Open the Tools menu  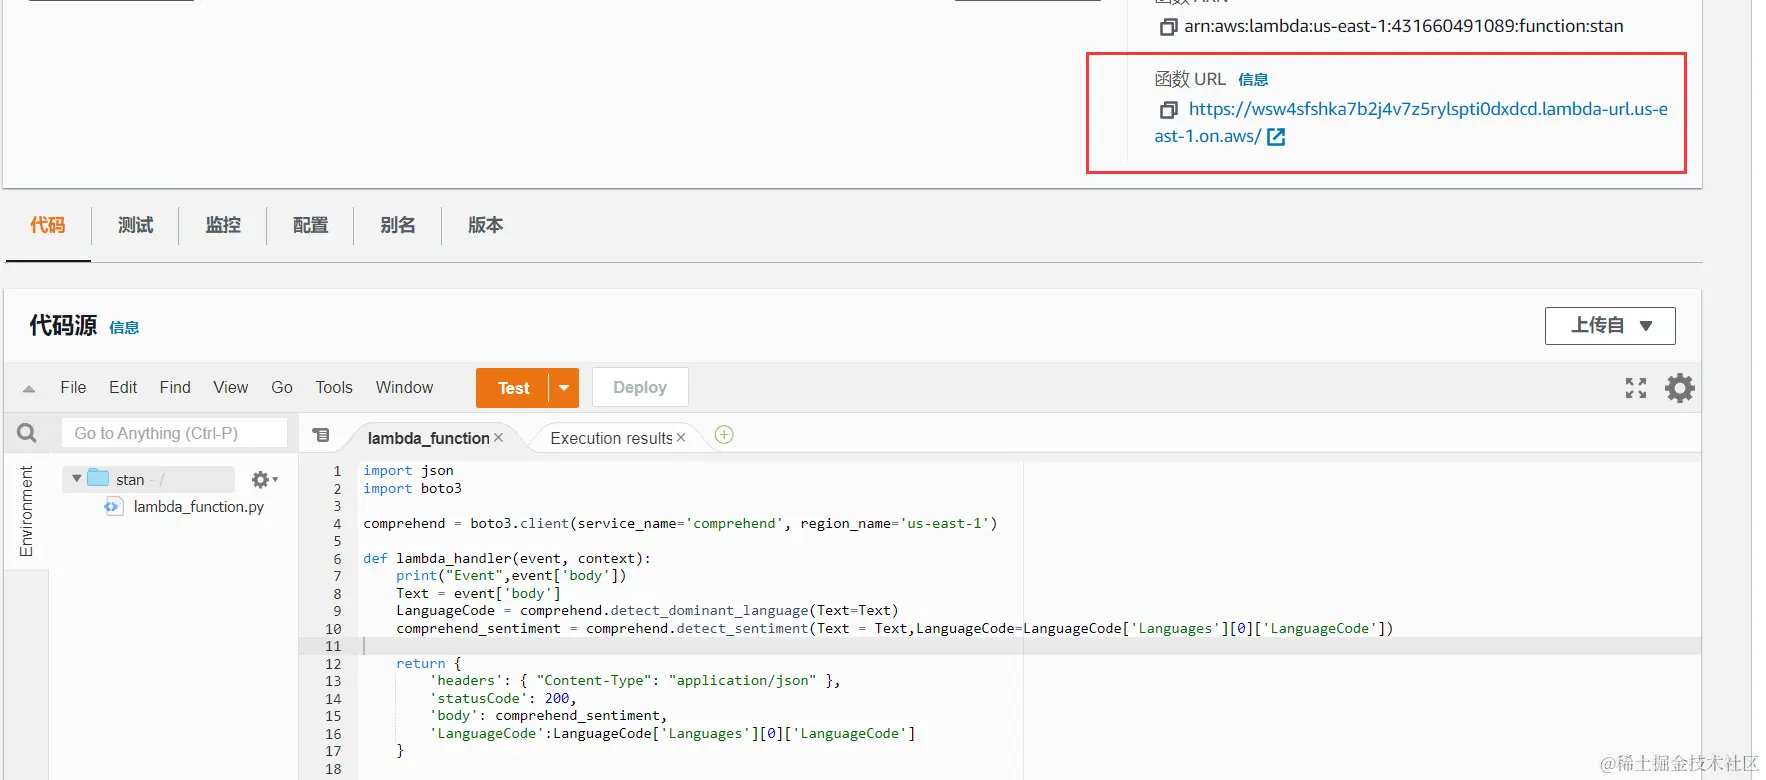[x=334, y=387]
